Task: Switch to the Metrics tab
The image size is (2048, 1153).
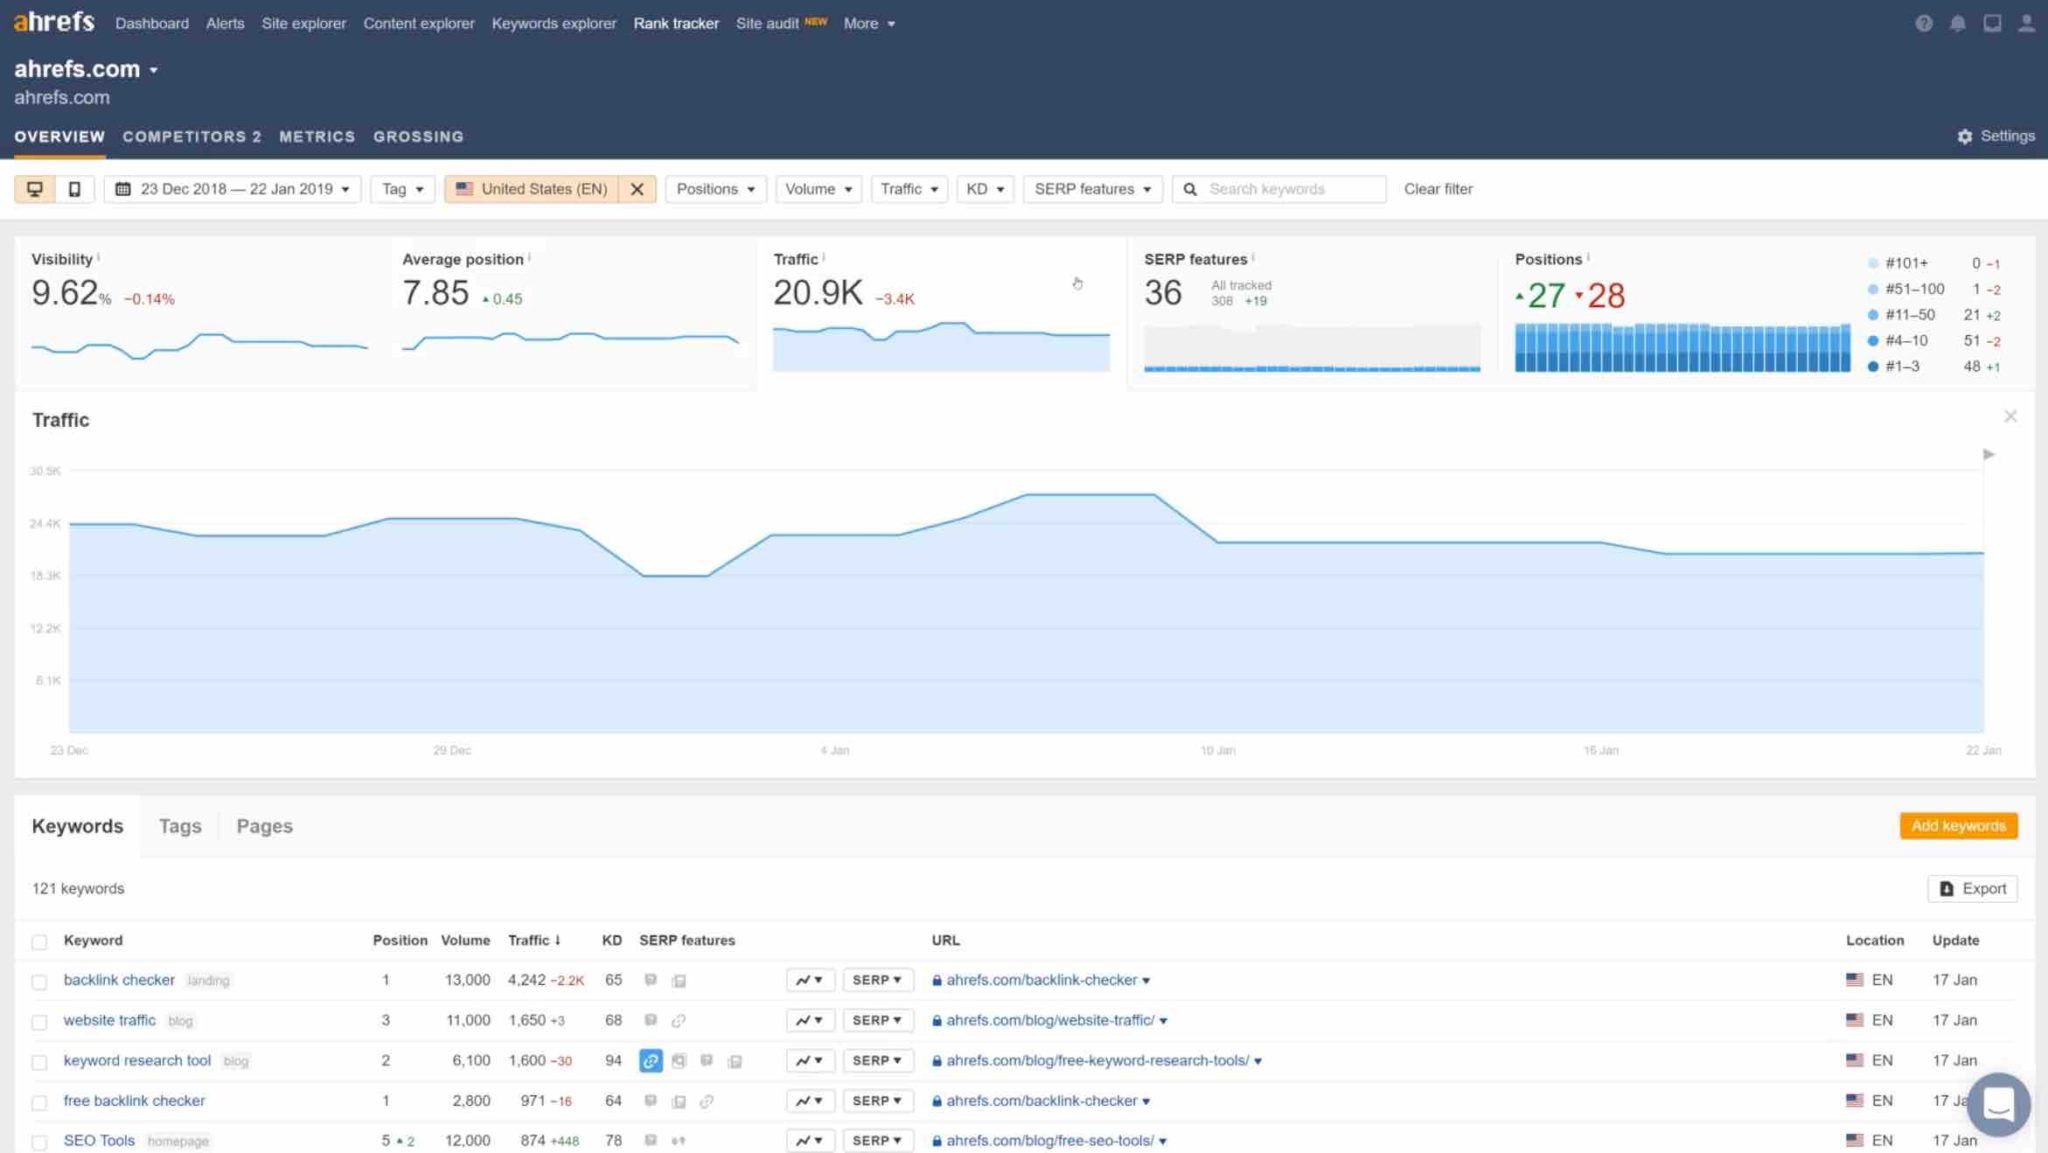Action: pyautogui.click(x=317, y=136)
